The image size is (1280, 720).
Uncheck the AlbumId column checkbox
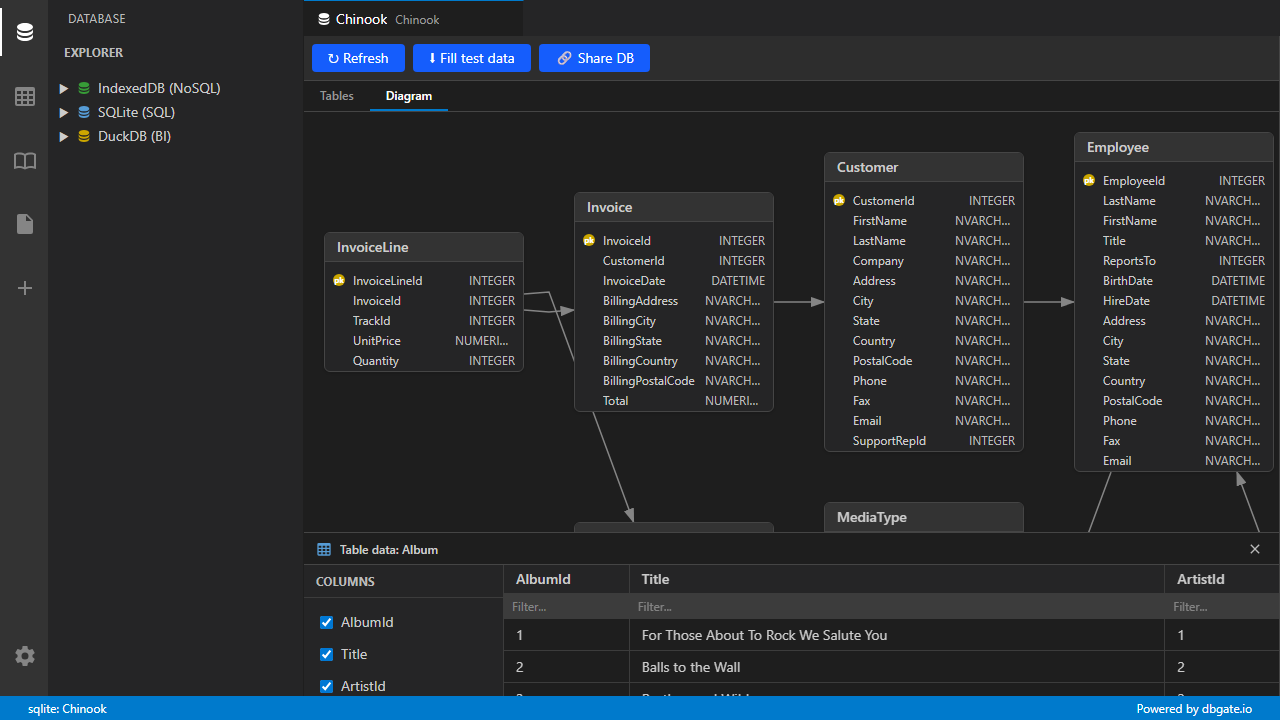click(x=326, y=622)
